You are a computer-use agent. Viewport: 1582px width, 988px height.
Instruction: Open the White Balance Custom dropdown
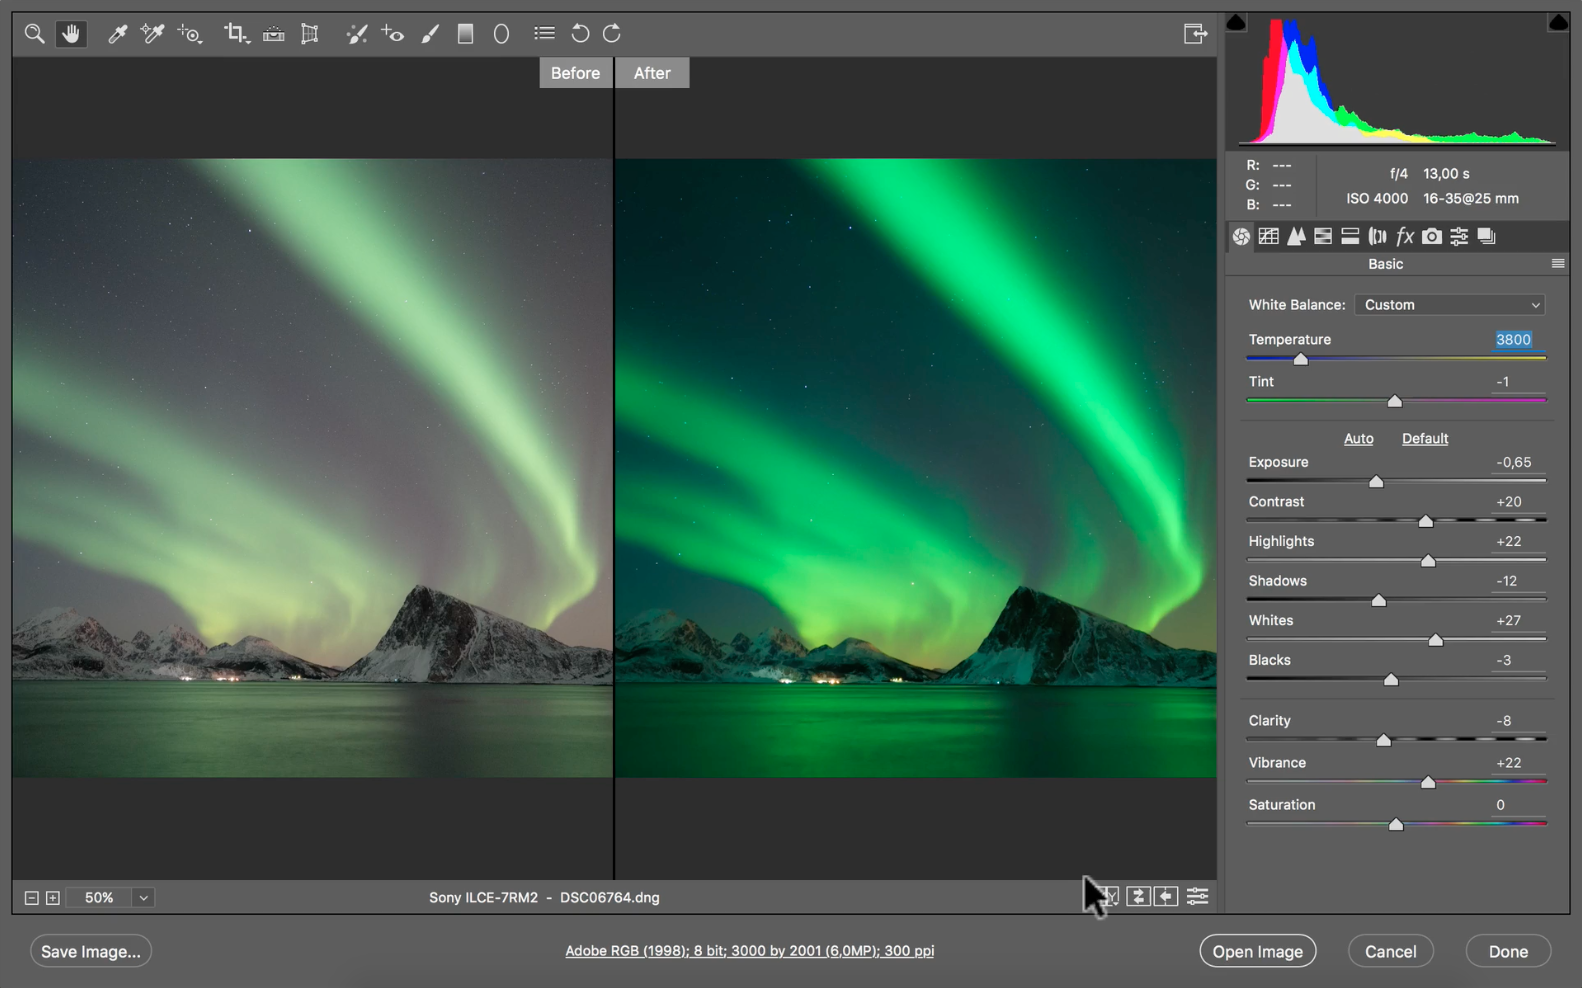click(x=1449, y=305)
